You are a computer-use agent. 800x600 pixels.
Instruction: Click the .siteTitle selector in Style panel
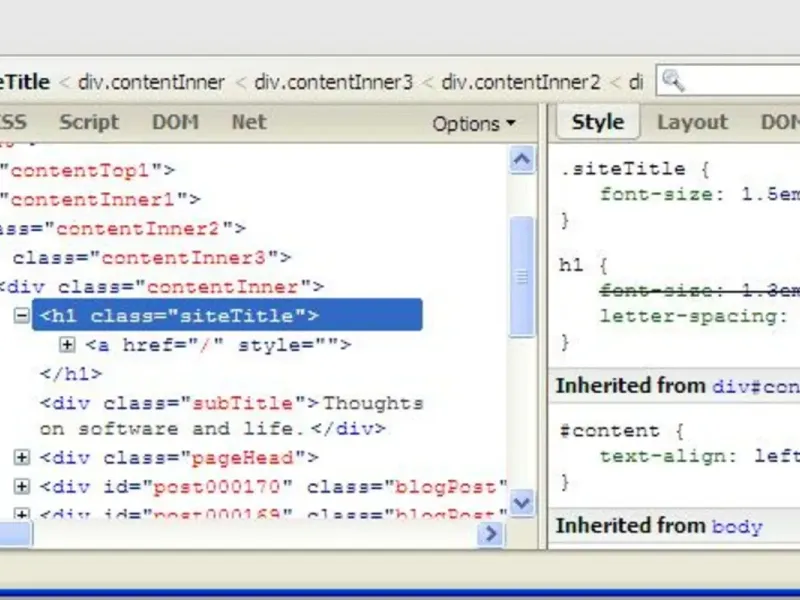coord(622,169)
